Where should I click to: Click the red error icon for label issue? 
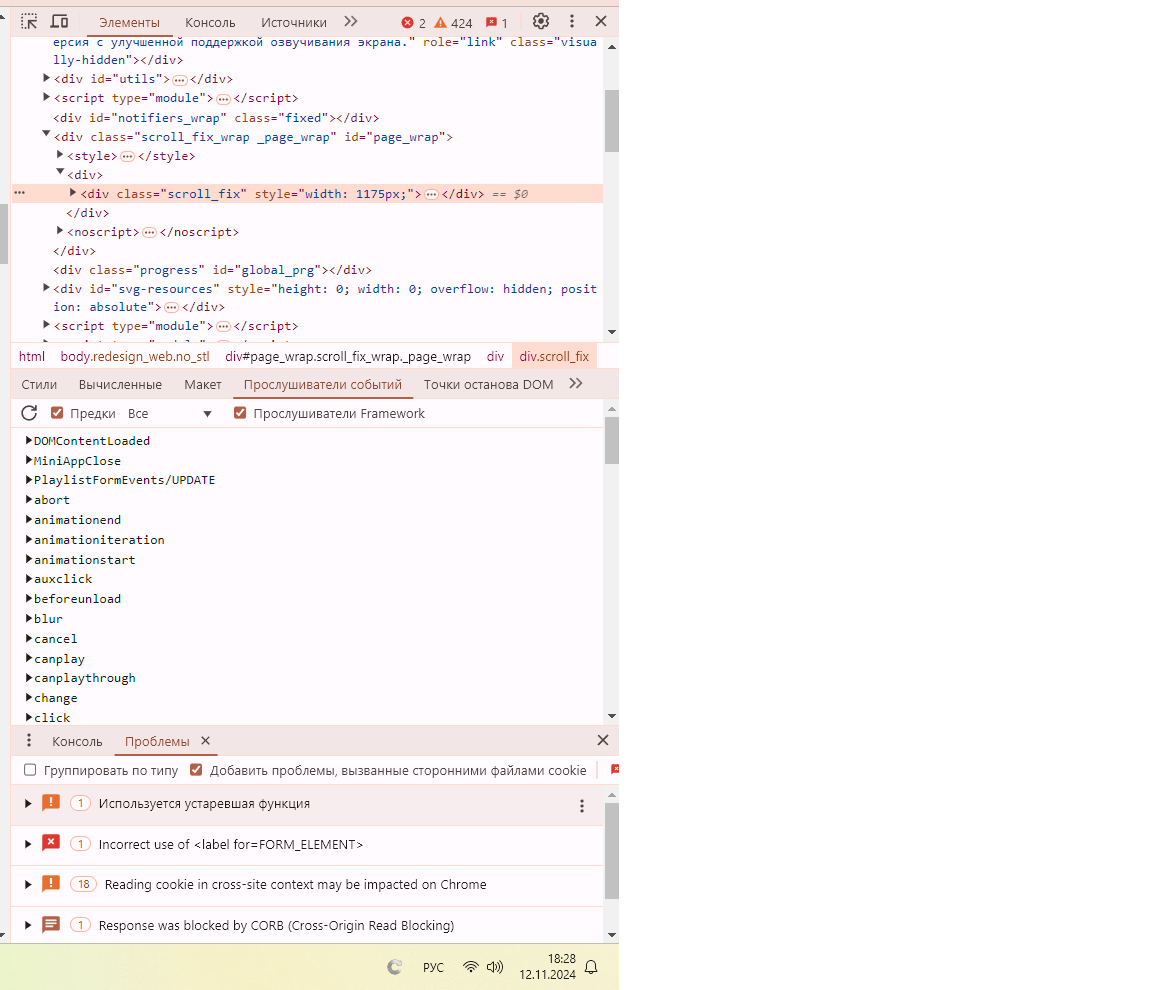point(51,843)
